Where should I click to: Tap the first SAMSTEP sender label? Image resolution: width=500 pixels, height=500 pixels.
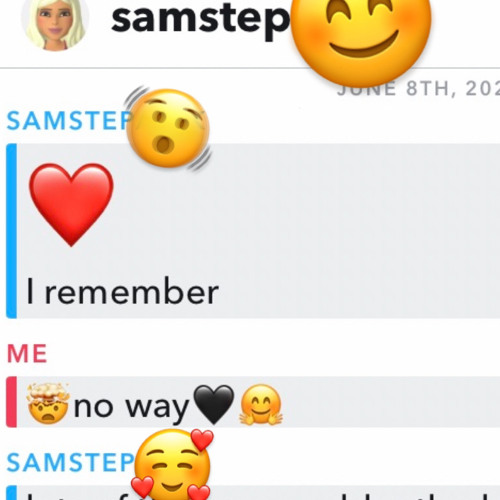pyautogui.click(x=69, y=120)
